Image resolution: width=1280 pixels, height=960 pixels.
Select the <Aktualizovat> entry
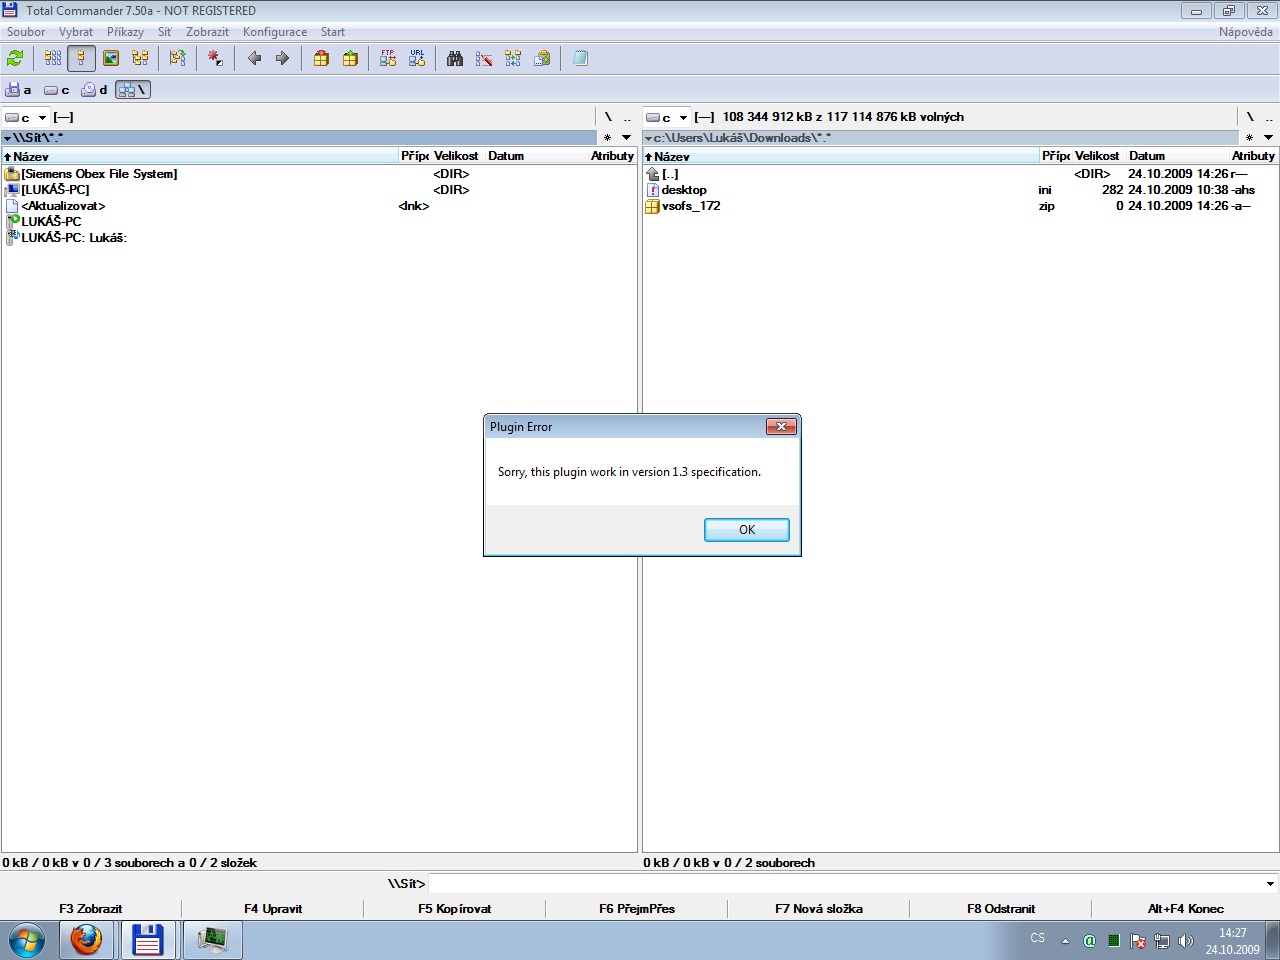point(63,206)
